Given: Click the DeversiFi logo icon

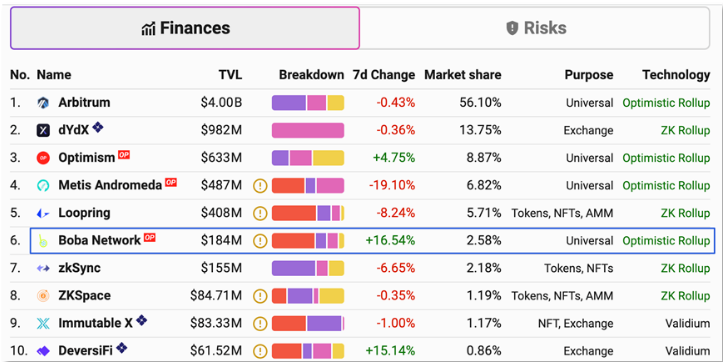Looking at the screenshot, I should [x=43, y=351].
